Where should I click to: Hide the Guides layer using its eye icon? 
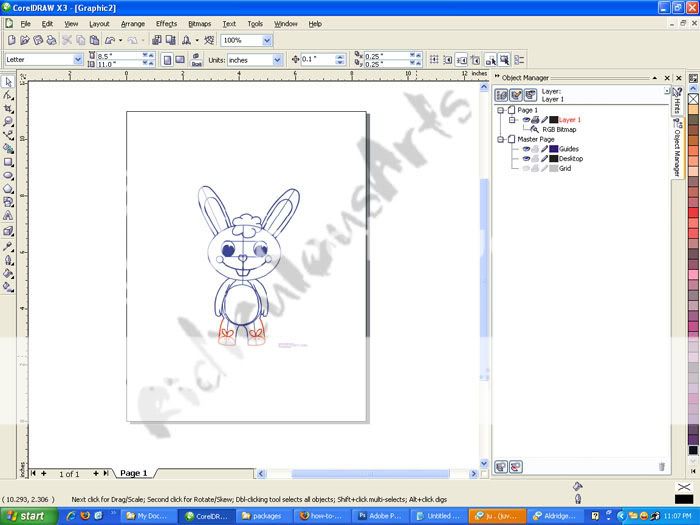coord(526,149)
